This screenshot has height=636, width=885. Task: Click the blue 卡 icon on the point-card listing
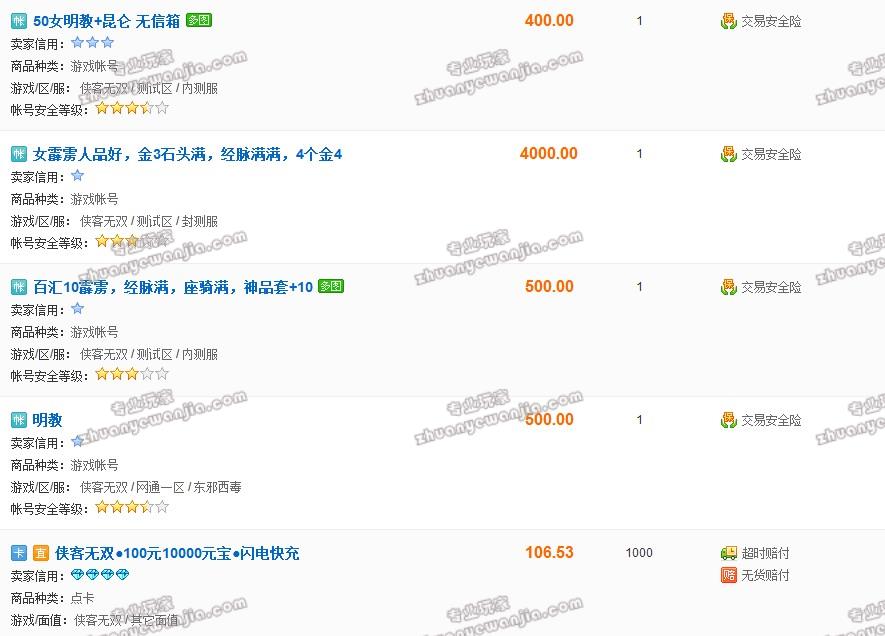tap(19, 553)
